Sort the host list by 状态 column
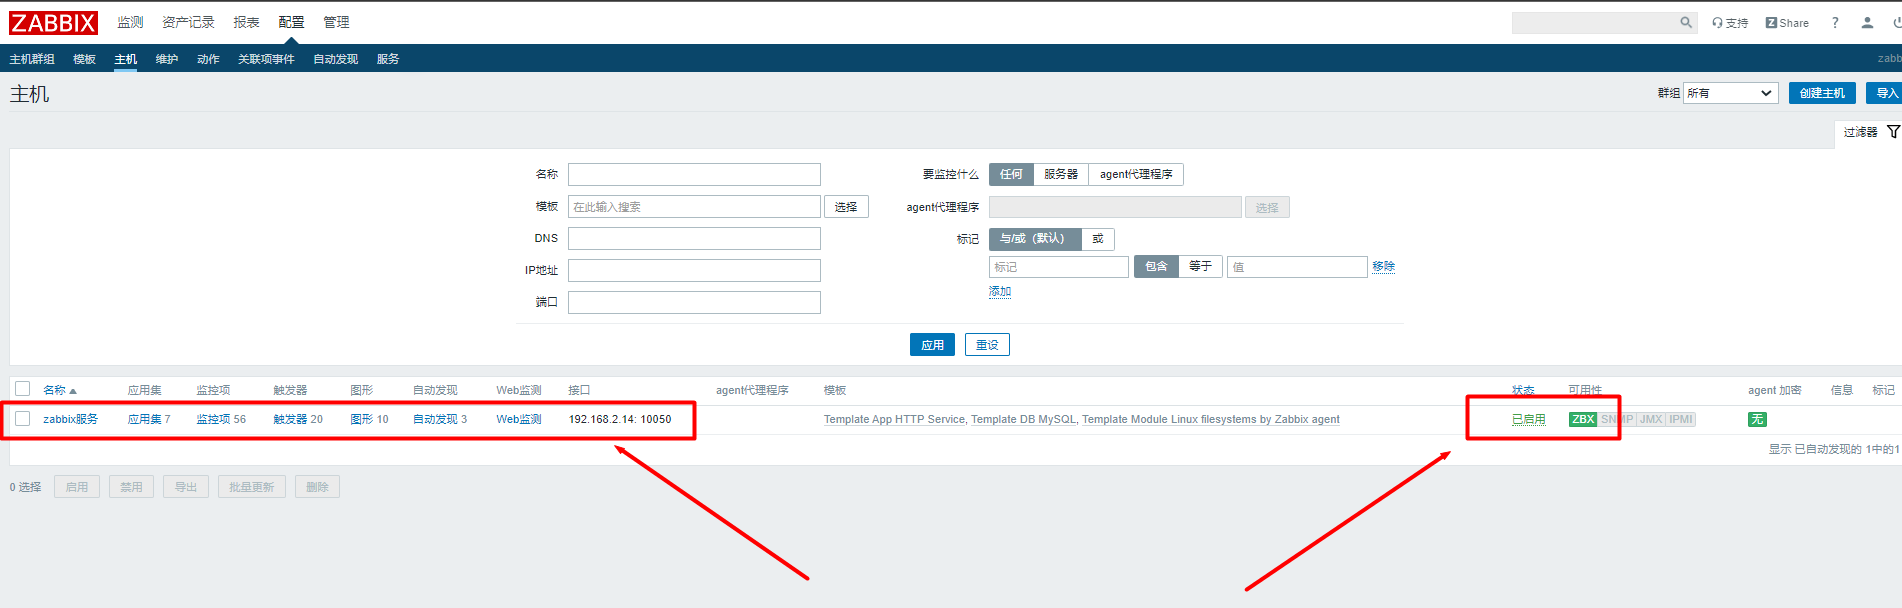Screen dimensions: 1902x608 [1523, 390]
